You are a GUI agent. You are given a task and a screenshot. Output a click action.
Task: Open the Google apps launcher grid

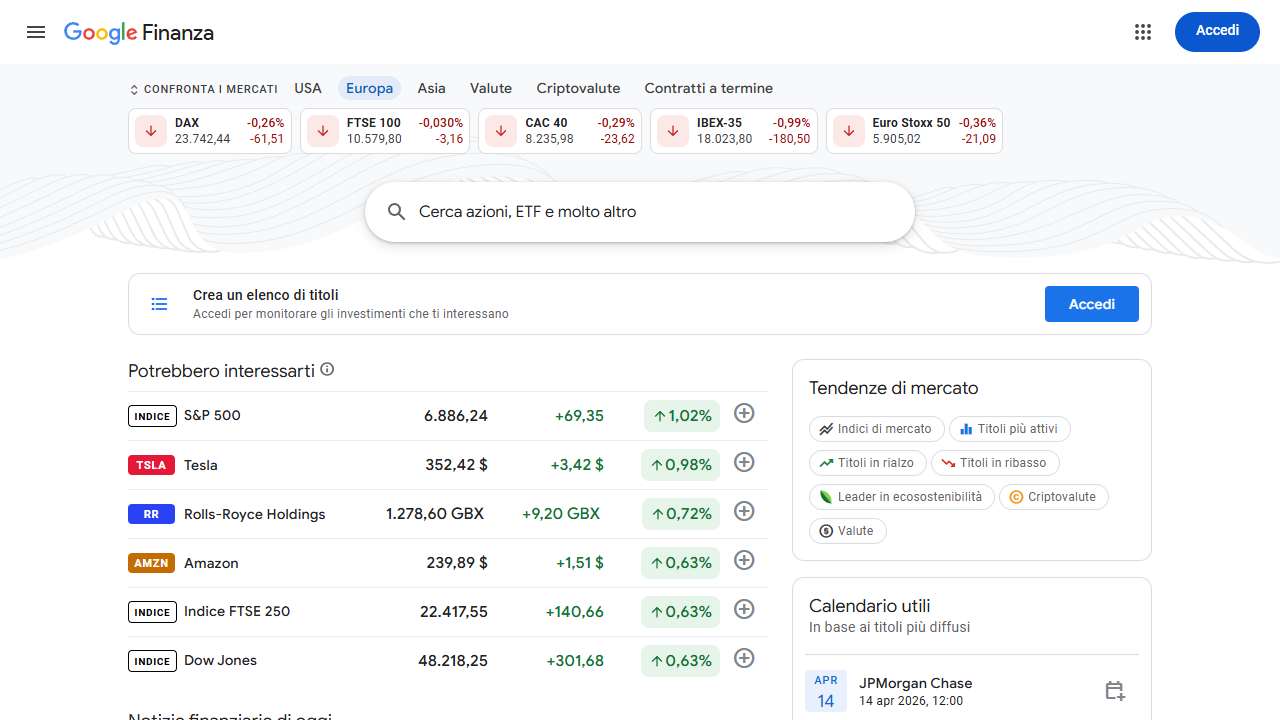(x=1142, y=32)
